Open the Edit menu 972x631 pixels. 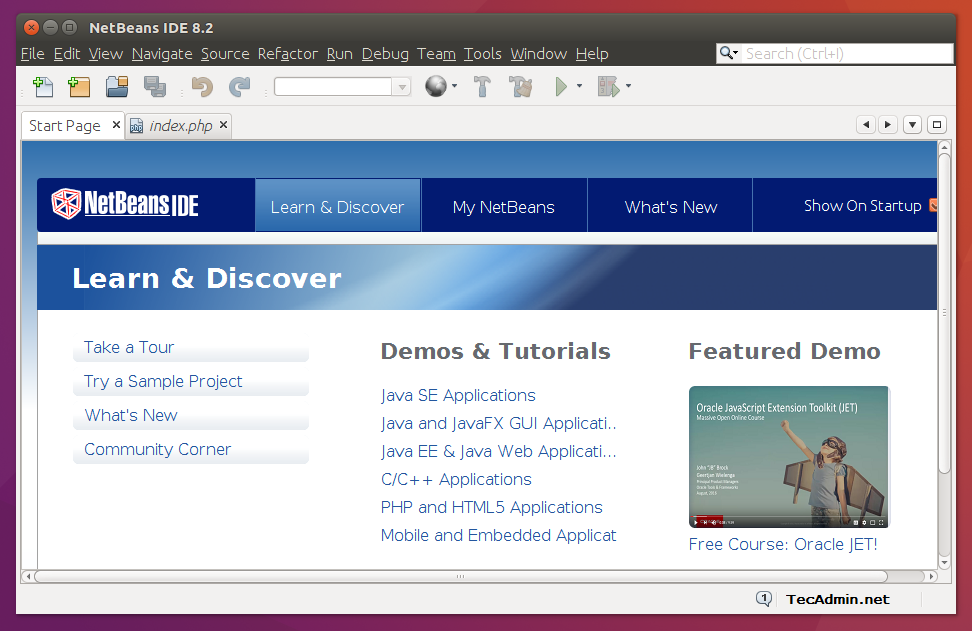click(67, 54)
